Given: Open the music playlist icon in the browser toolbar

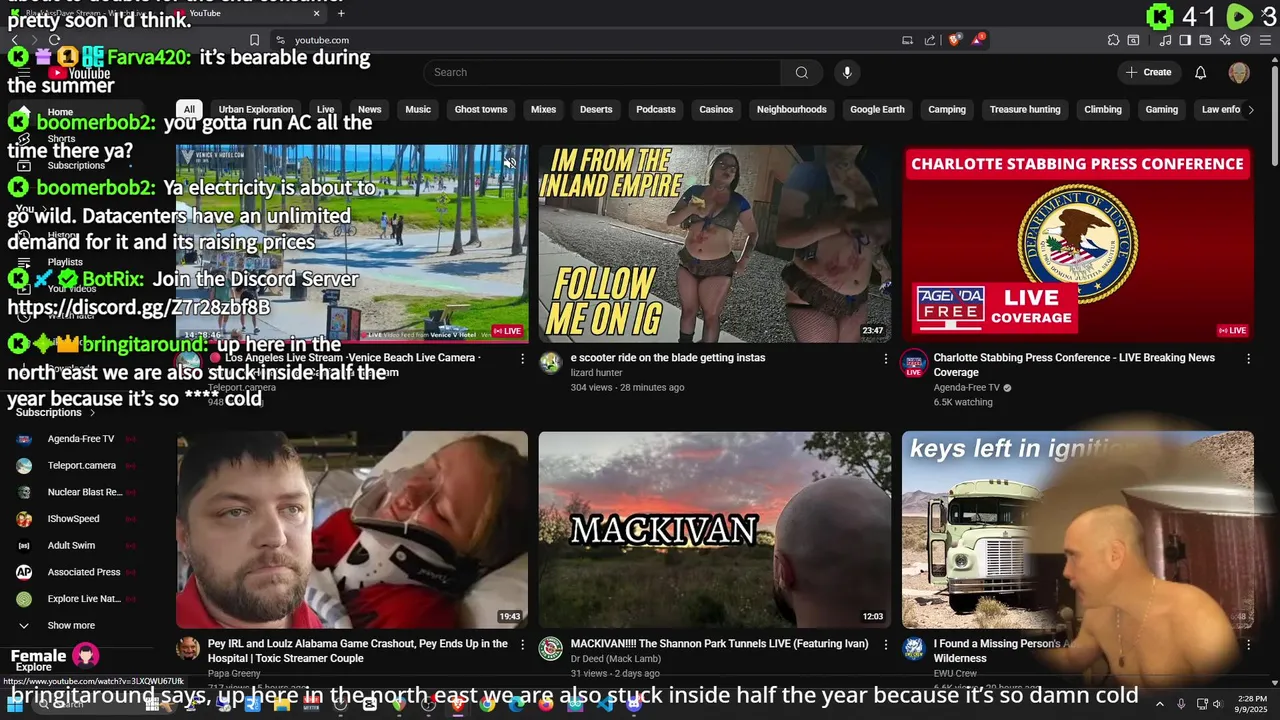Looking at the screenshot, I should click(x=1165, y=40).
